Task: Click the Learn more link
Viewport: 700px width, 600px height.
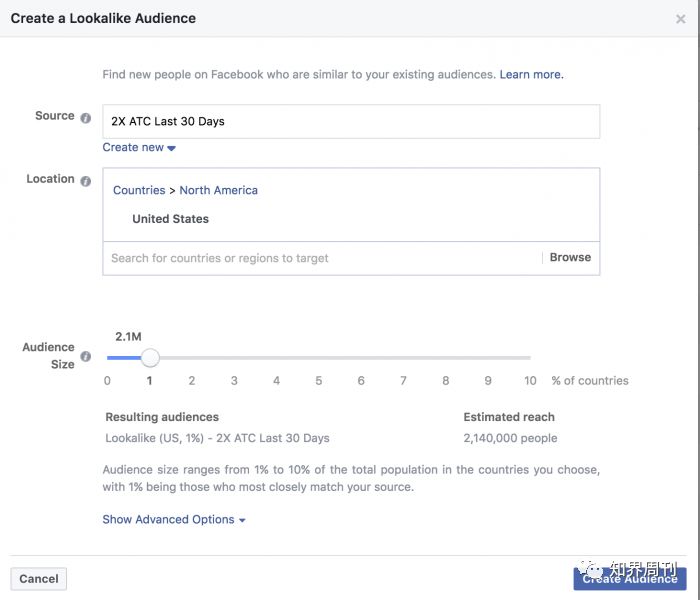Action: [x=531, y=75]
